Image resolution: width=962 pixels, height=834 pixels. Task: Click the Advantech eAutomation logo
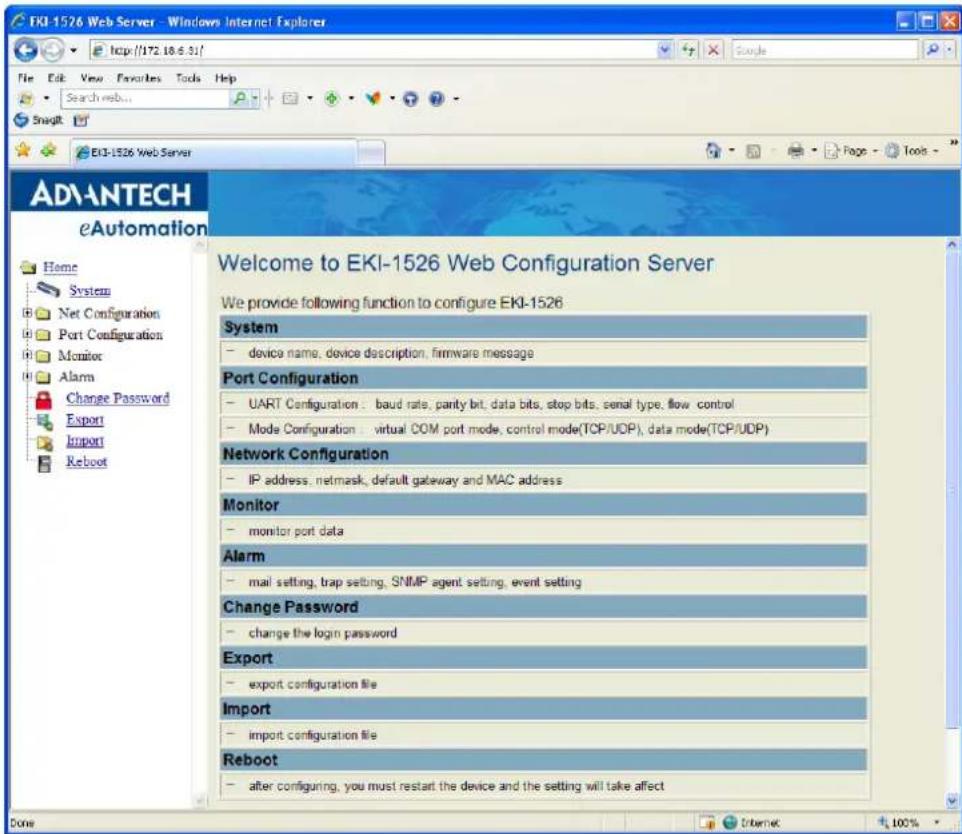tap(109, 205)
